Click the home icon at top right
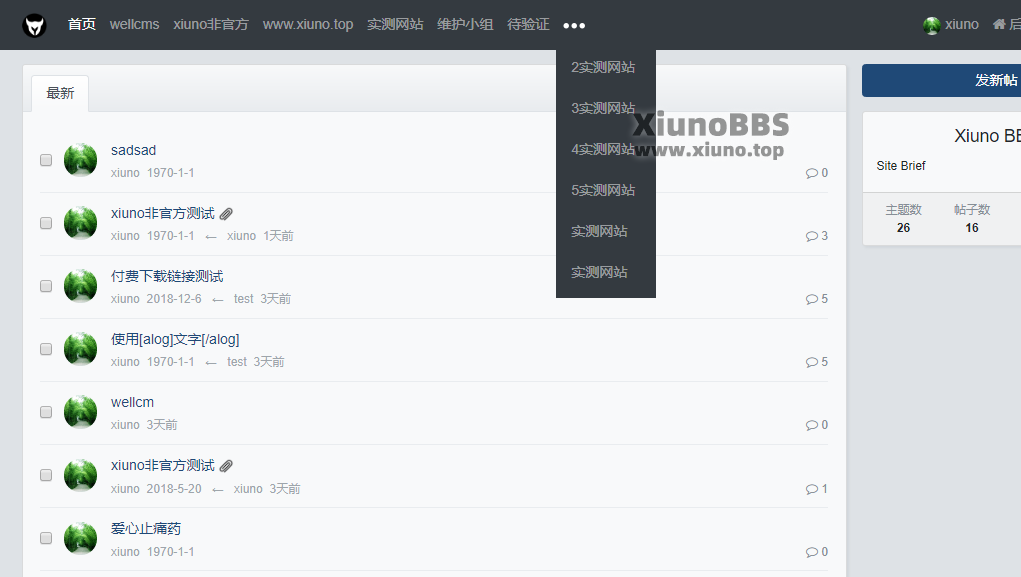The height and width of the screenshot is (577, 1021). pos(999,24)
